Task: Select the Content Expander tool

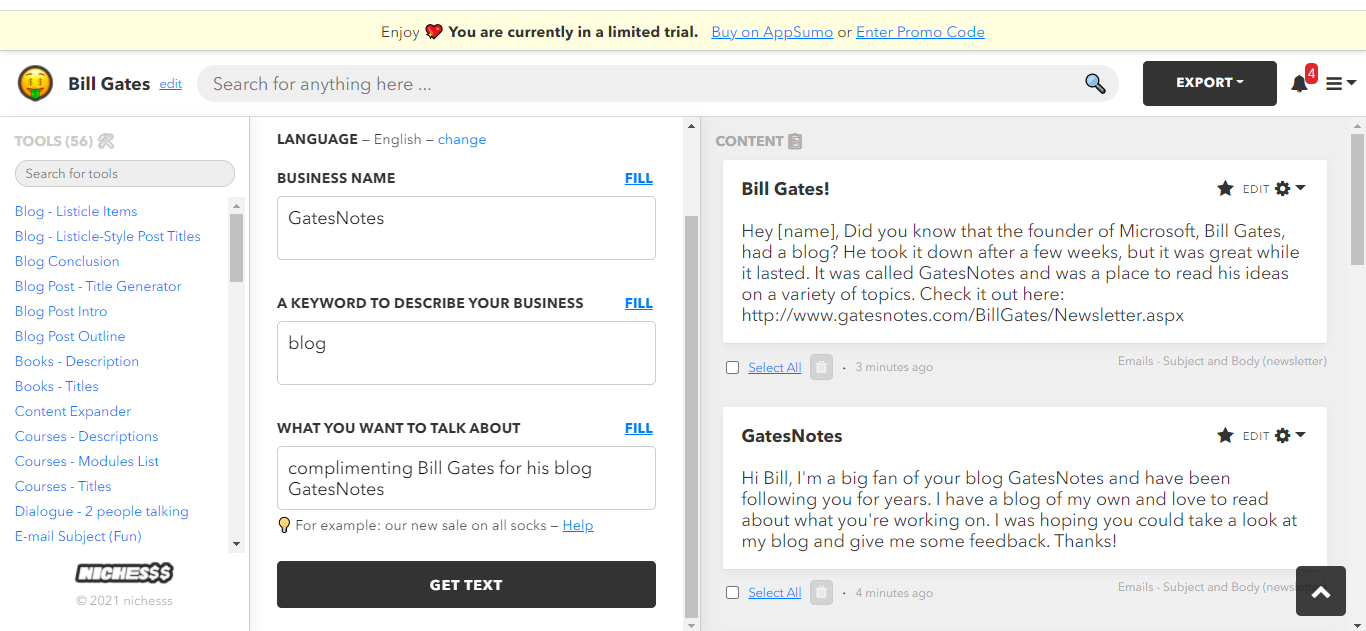Action: [73, 411]
